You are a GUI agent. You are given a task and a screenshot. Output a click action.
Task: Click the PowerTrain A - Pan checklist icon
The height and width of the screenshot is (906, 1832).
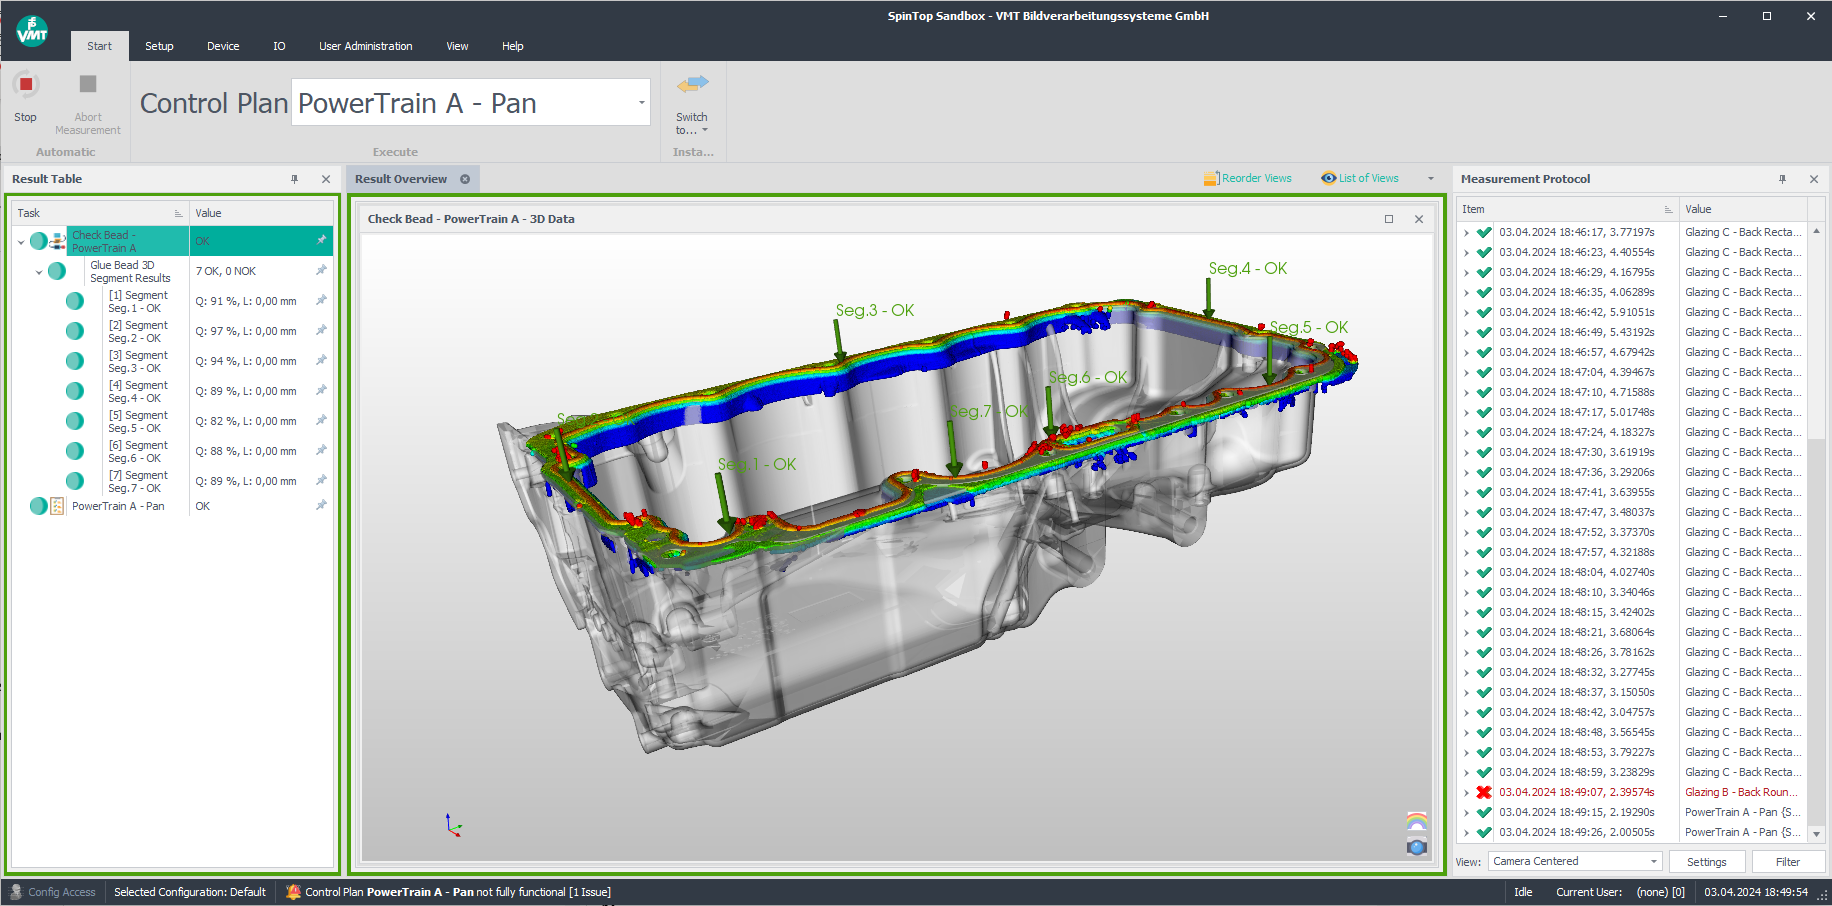point(57,506)
